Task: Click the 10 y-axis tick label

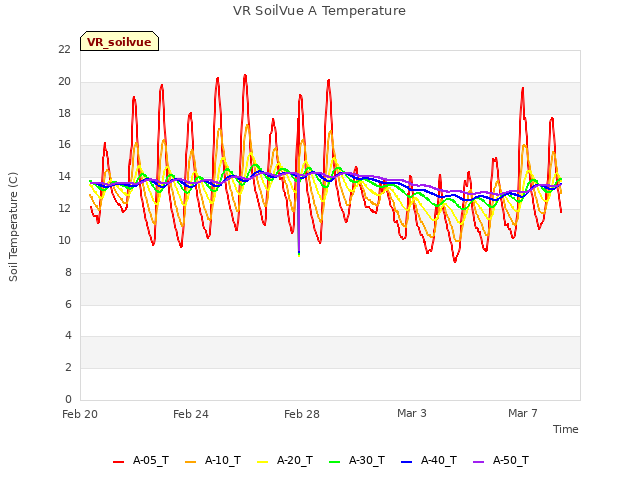Action: click(64, 240)
